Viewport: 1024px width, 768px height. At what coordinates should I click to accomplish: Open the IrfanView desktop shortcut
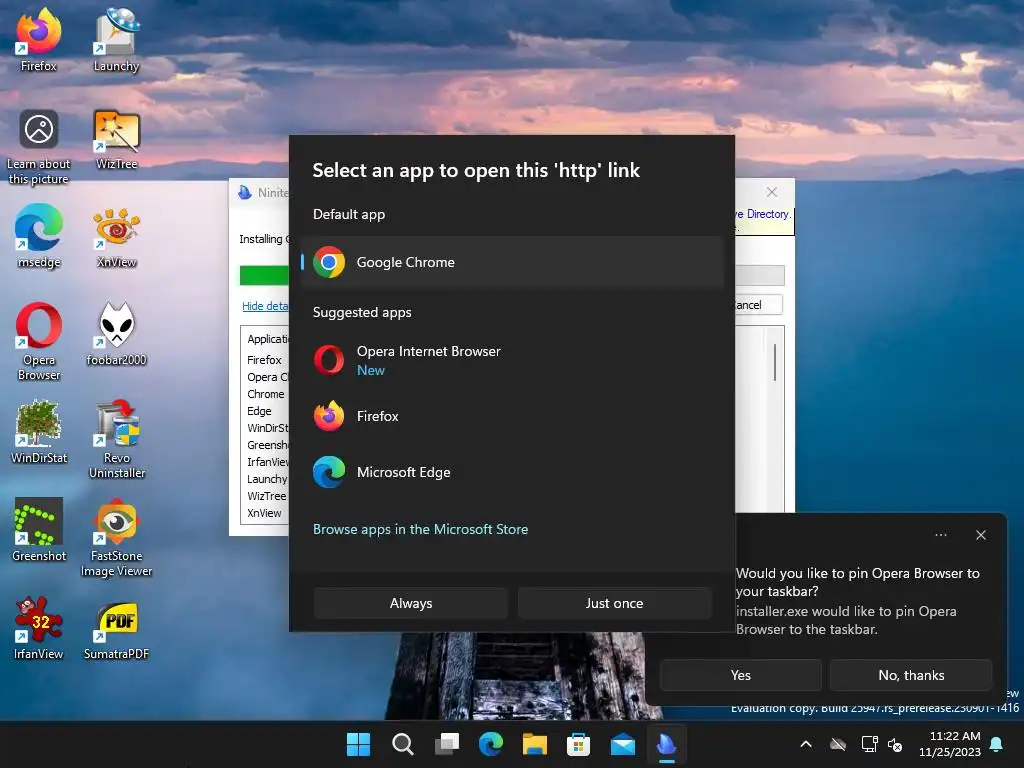39,627
